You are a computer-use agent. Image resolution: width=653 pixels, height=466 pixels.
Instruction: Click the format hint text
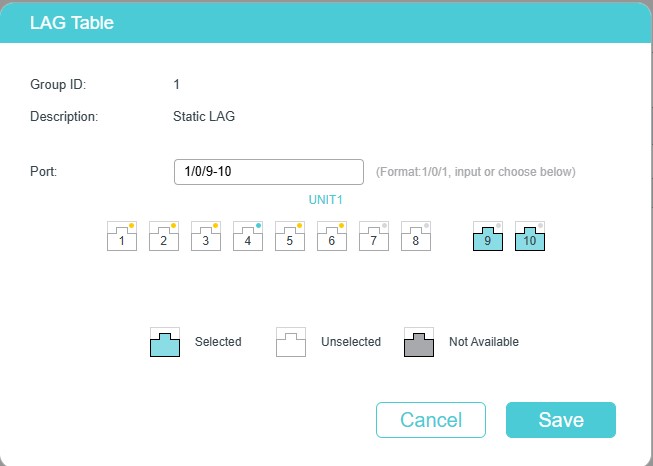(x=476, y=172)
